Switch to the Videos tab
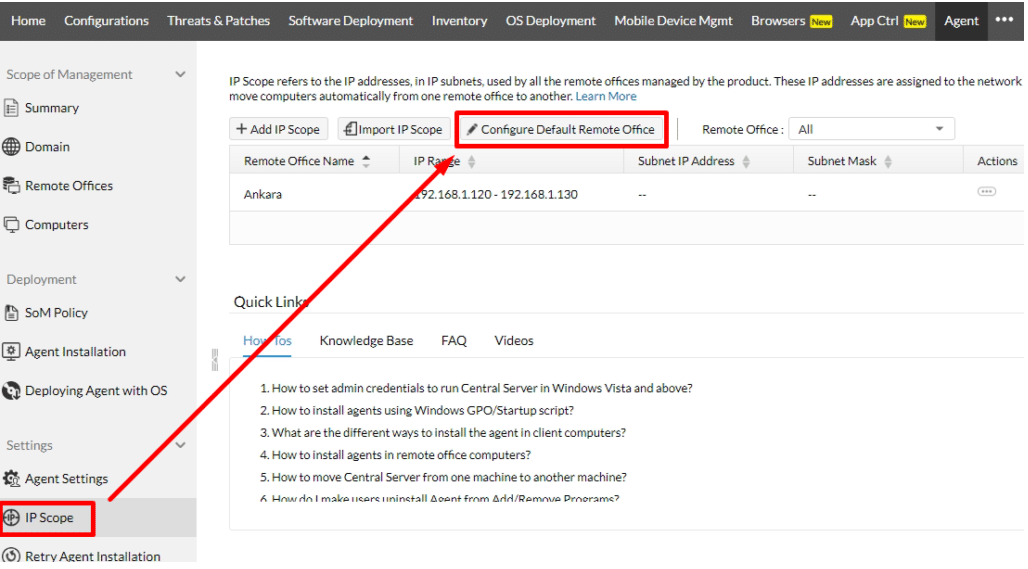1028x569 pixels. click(x=513, y=341)
